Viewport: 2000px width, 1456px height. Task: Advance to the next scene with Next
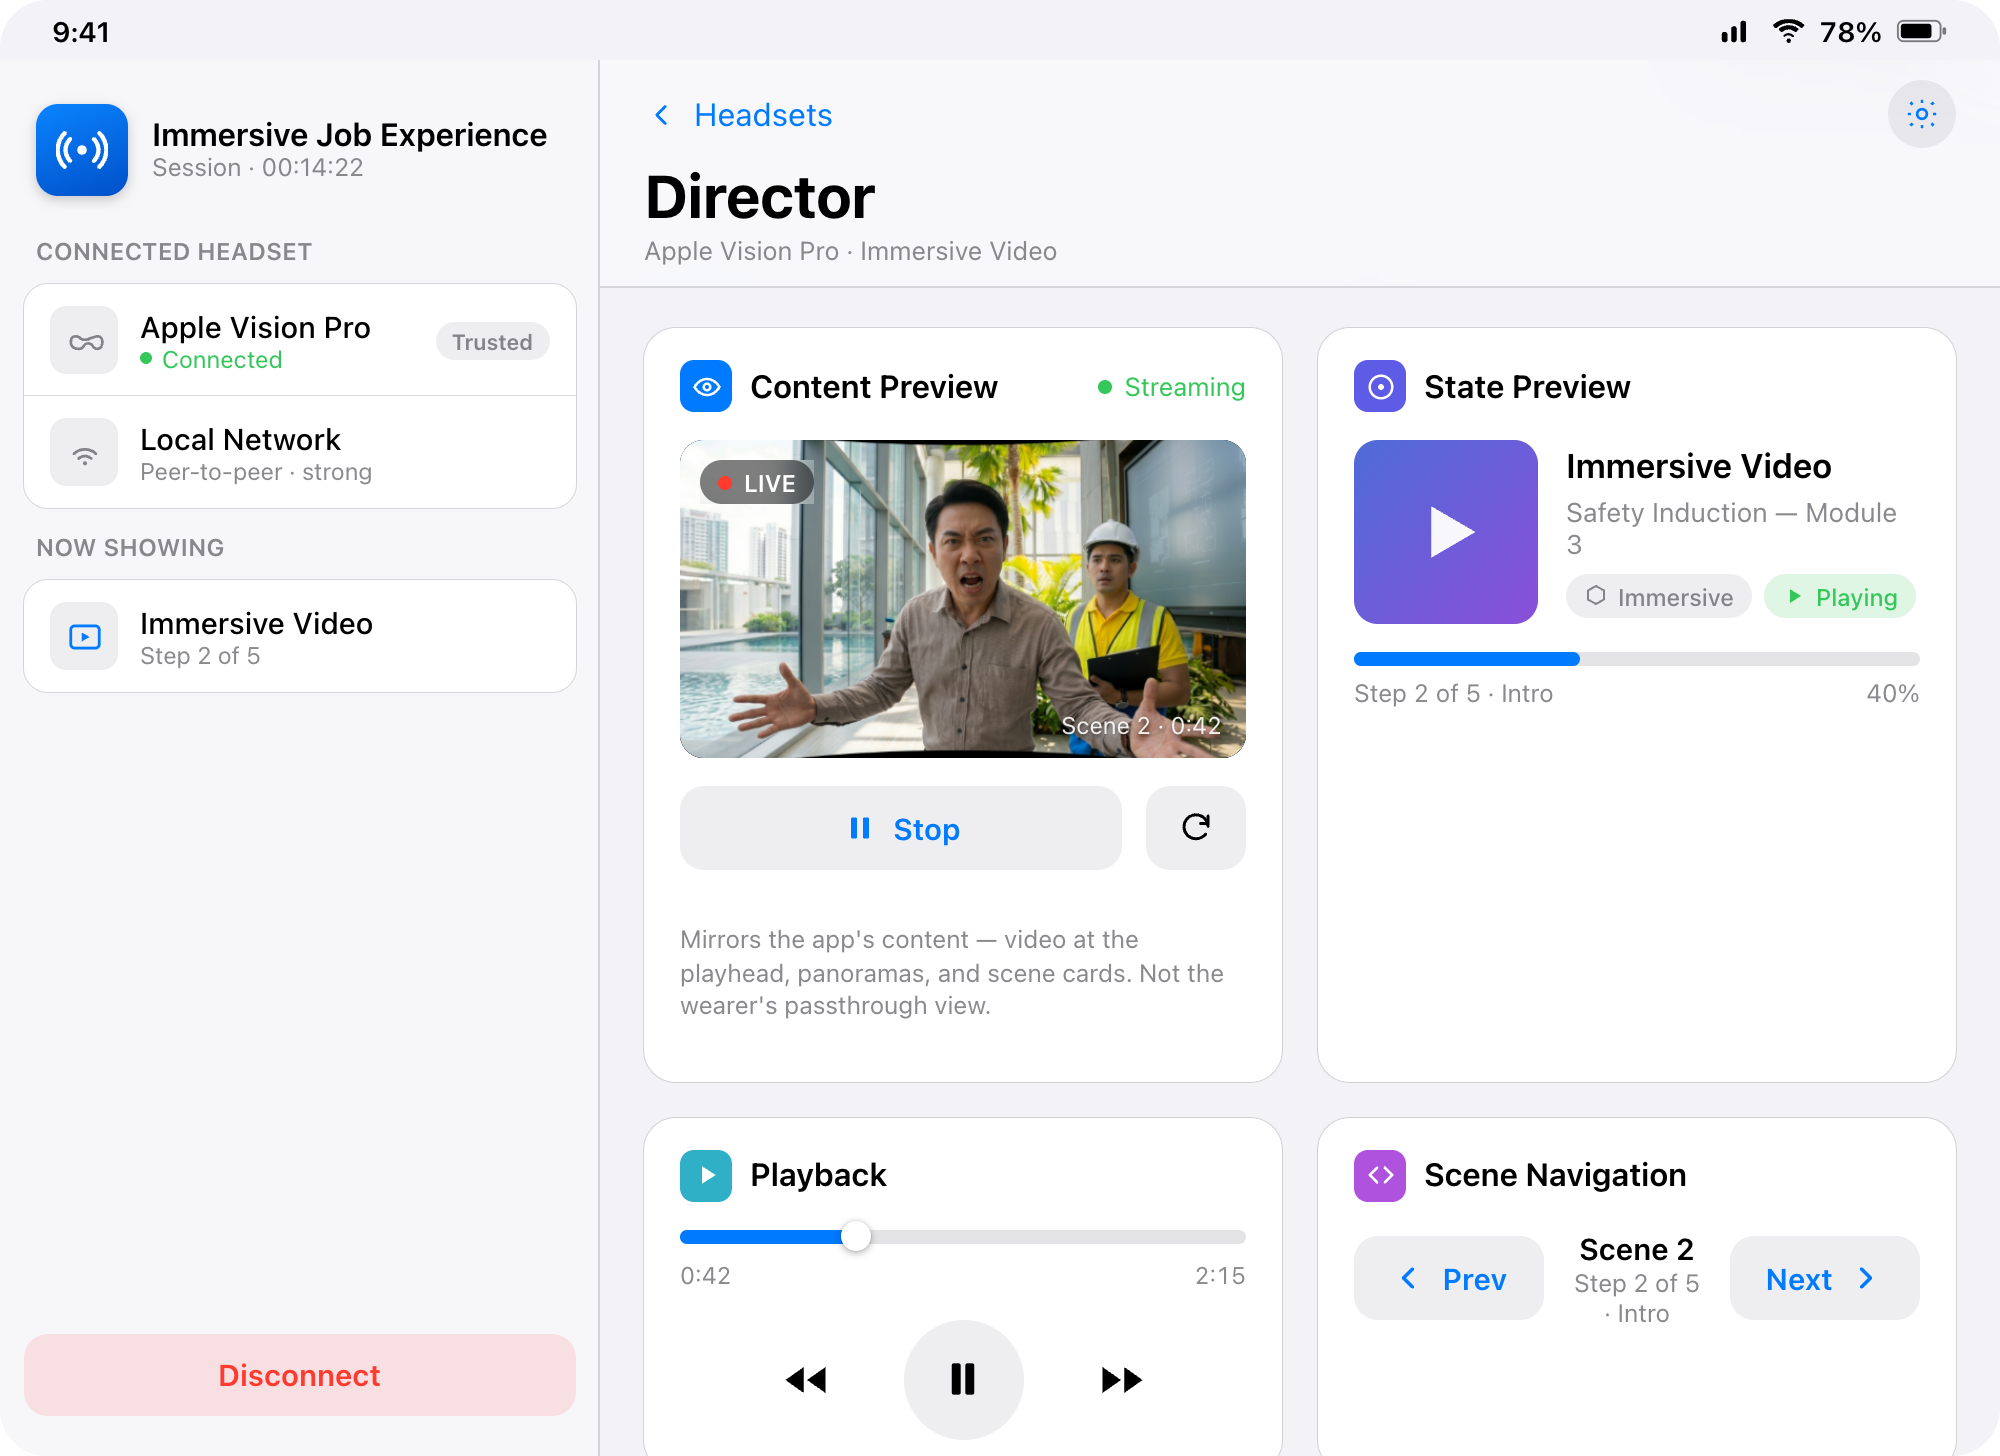[1825, 1278]
